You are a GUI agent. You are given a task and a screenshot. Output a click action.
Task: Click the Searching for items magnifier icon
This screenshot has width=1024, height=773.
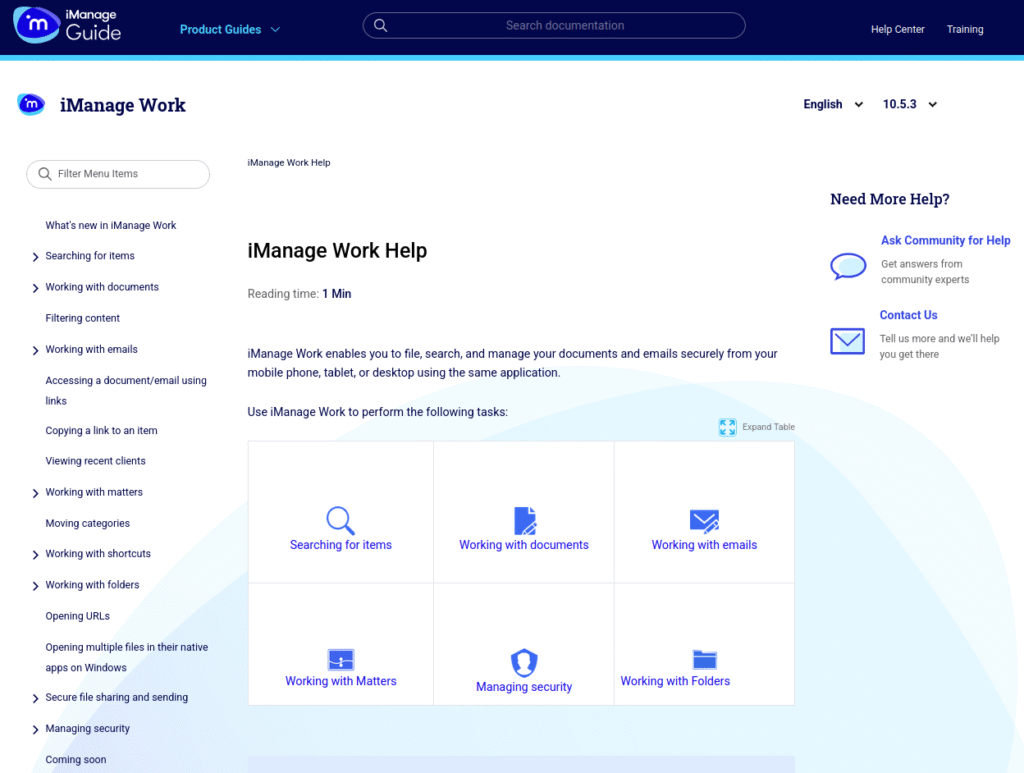[340, 520]
